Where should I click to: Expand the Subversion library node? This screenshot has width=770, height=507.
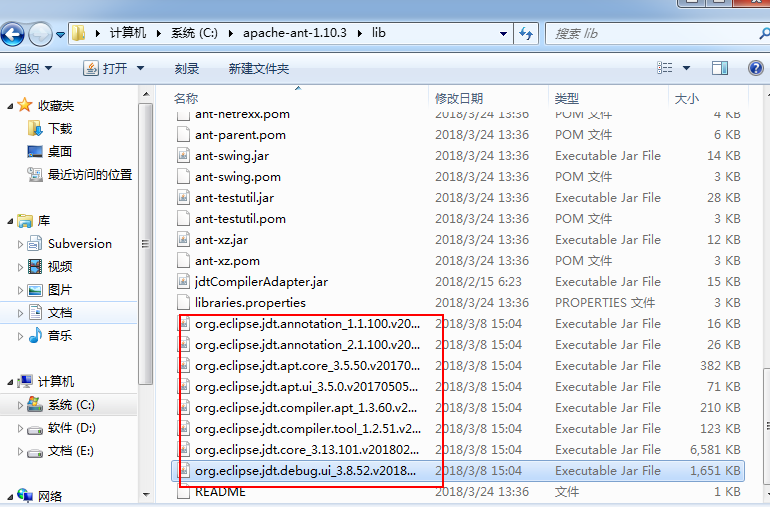(20, 244)
